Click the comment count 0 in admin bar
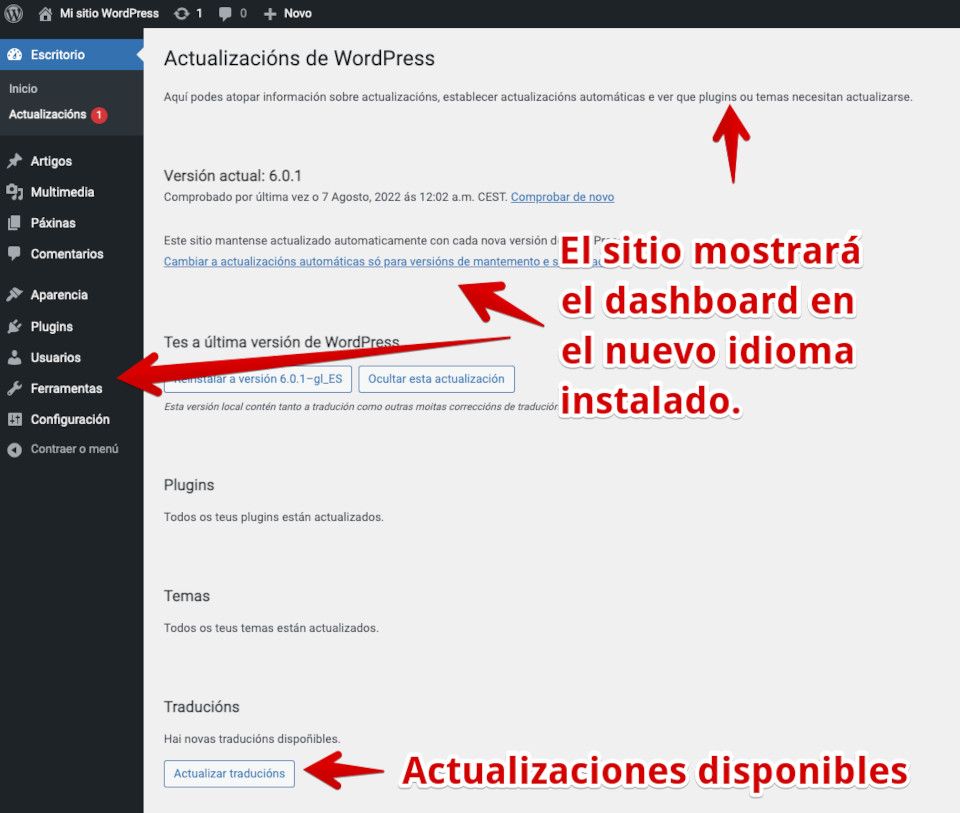 click(243, 13)
